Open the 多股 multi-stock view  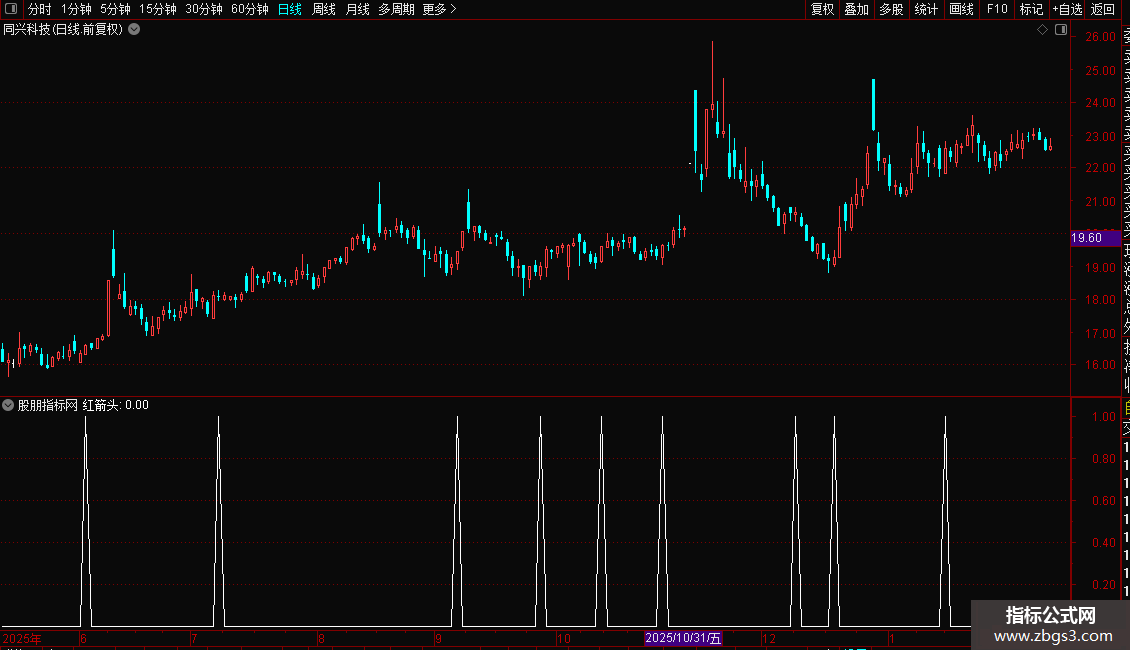click(891, 9)
